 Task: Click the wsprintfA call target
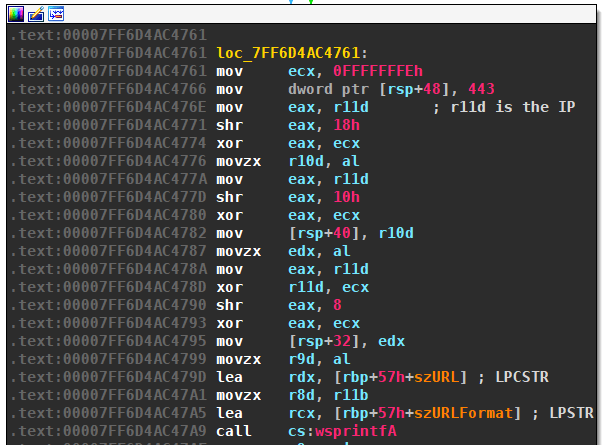click(x=356, y=431)
